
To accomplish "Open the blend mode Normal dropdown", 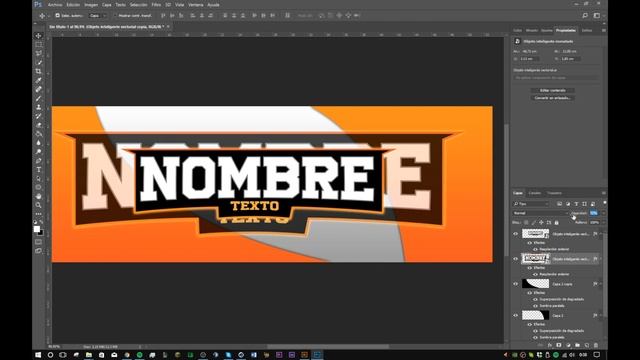I will point(540,213).
